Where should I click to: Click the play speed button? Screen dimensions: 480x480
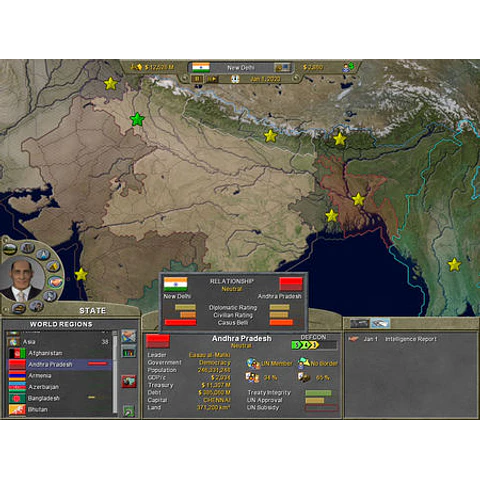coord(212,79)
